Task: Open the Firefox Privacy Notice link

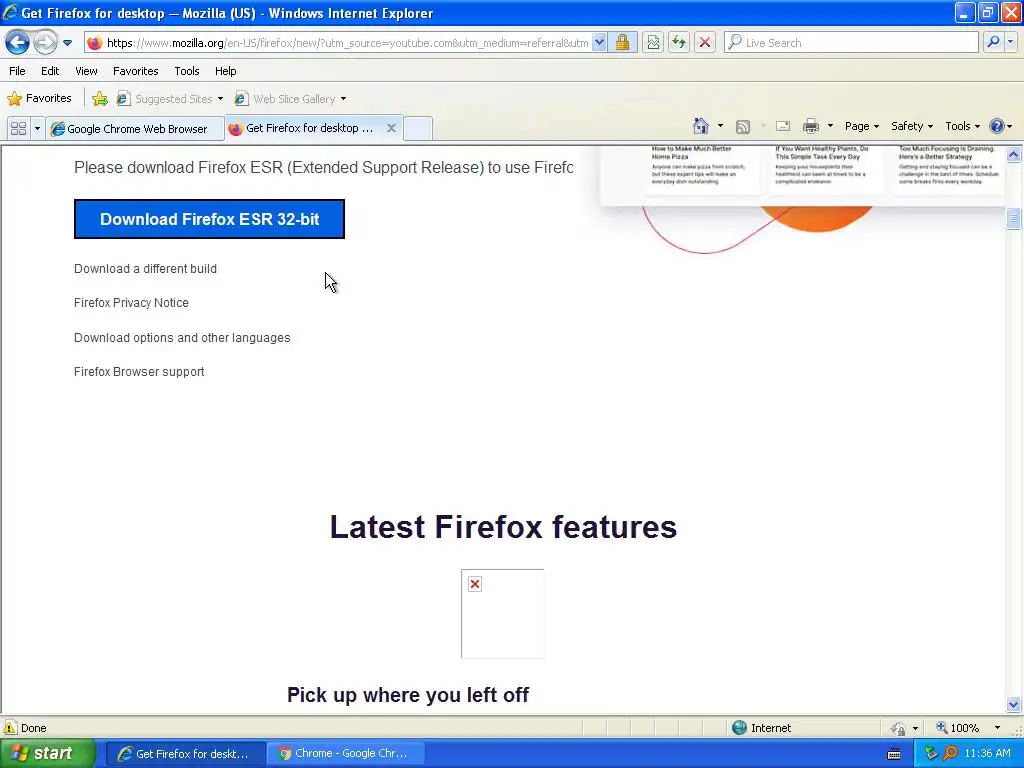Action: pyautogui.click(x=131, y=303)
